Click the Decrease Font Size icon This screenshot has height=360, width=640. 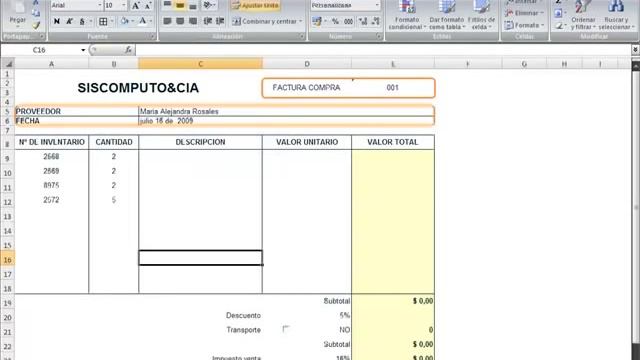(x=148, y=5)
